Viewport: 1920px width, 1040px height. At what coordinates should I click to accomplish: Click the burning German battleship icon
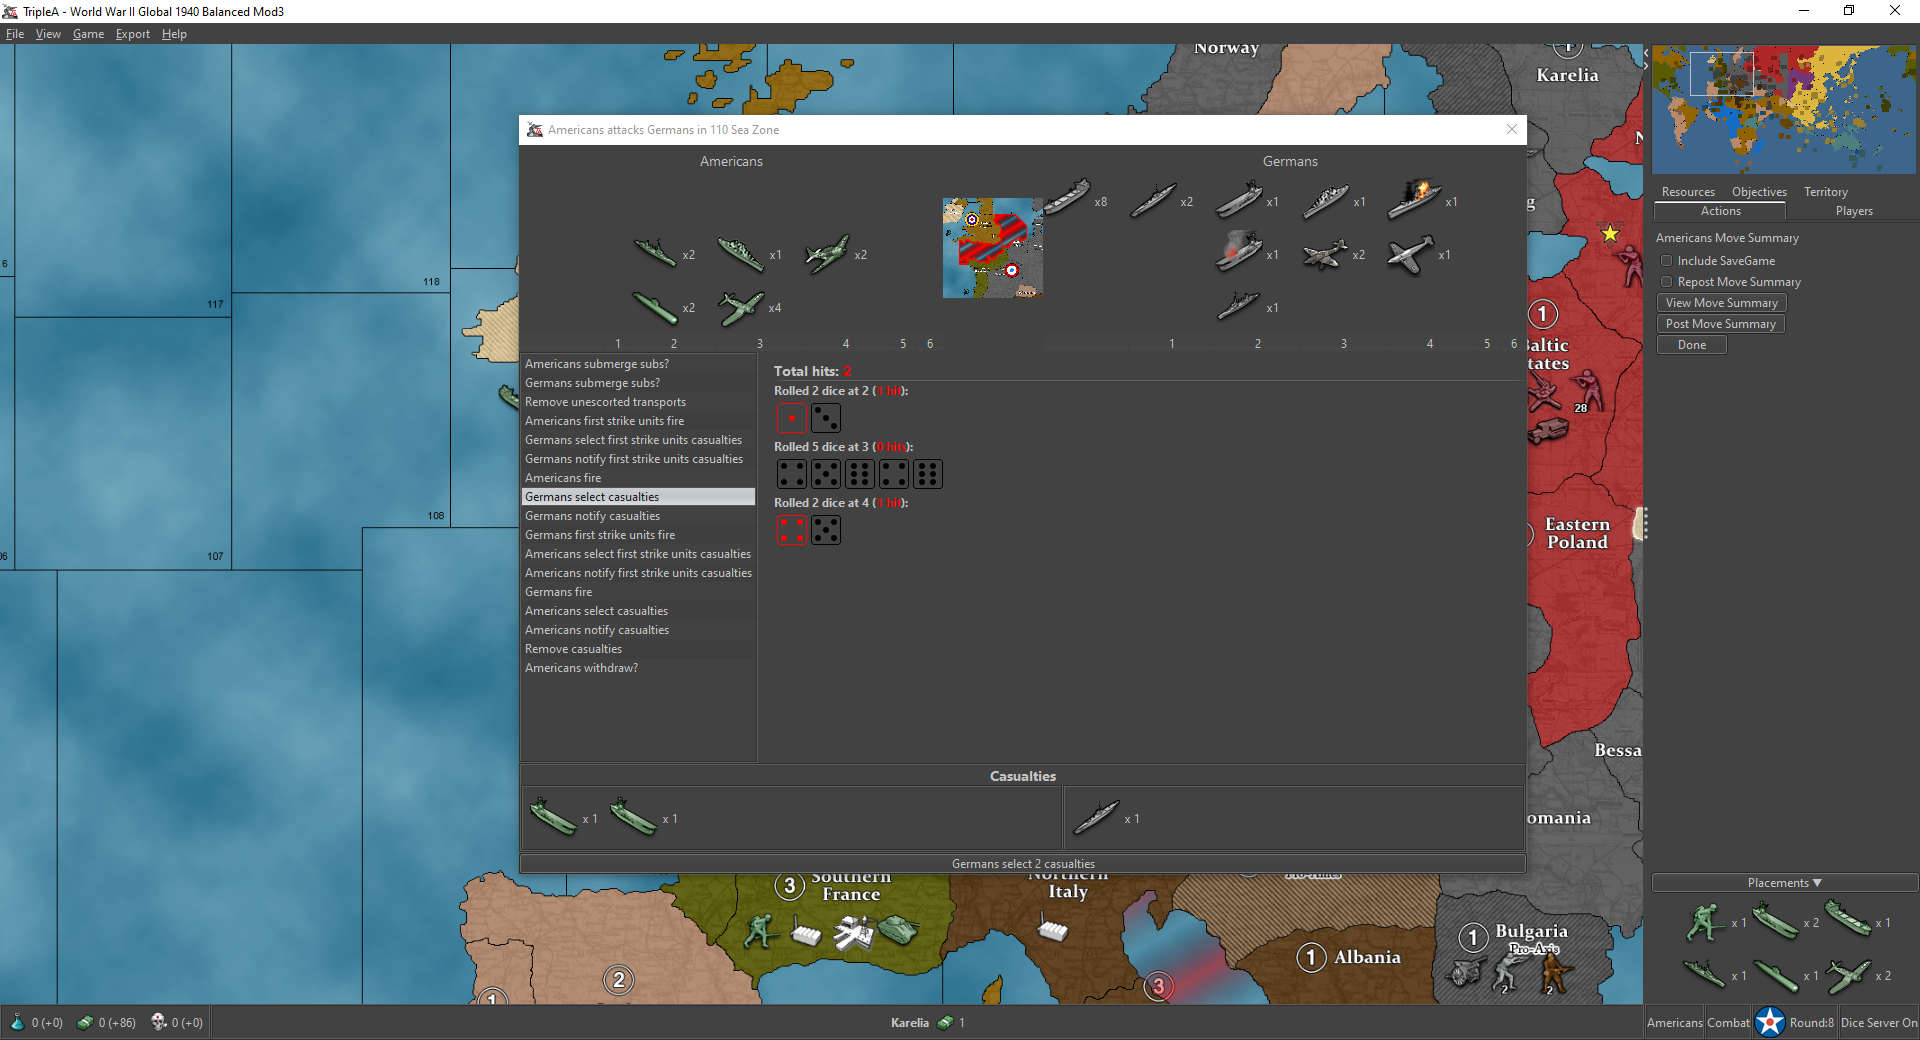(x=1413, y=198)
